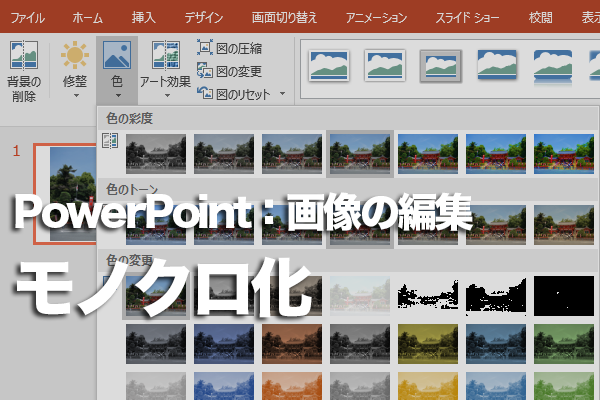Apply the first white-frame picture style
Viewport: 600px width, 400px height.
329,66
